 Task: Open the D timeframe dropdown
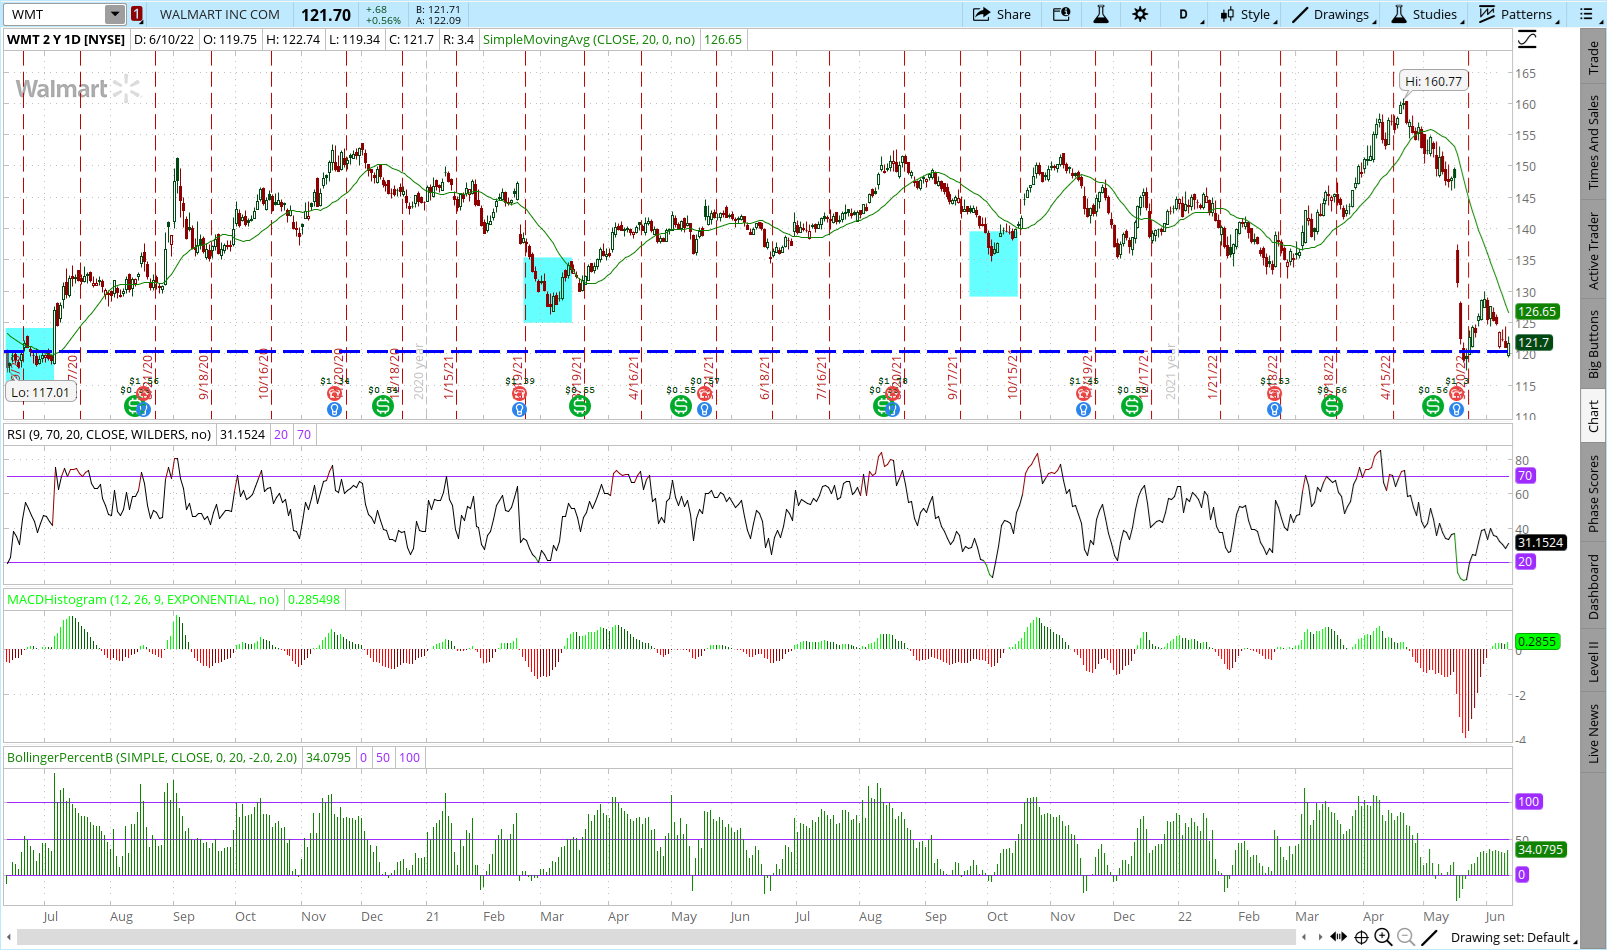(x=1188, y=14)
